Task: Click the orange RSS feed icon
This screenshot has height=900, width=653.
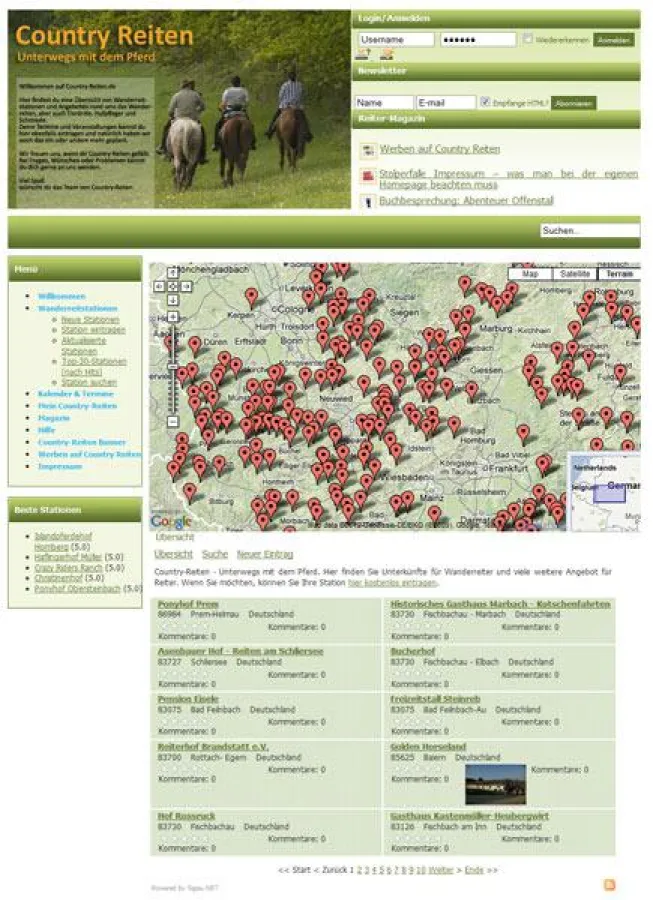Action: 609,885
